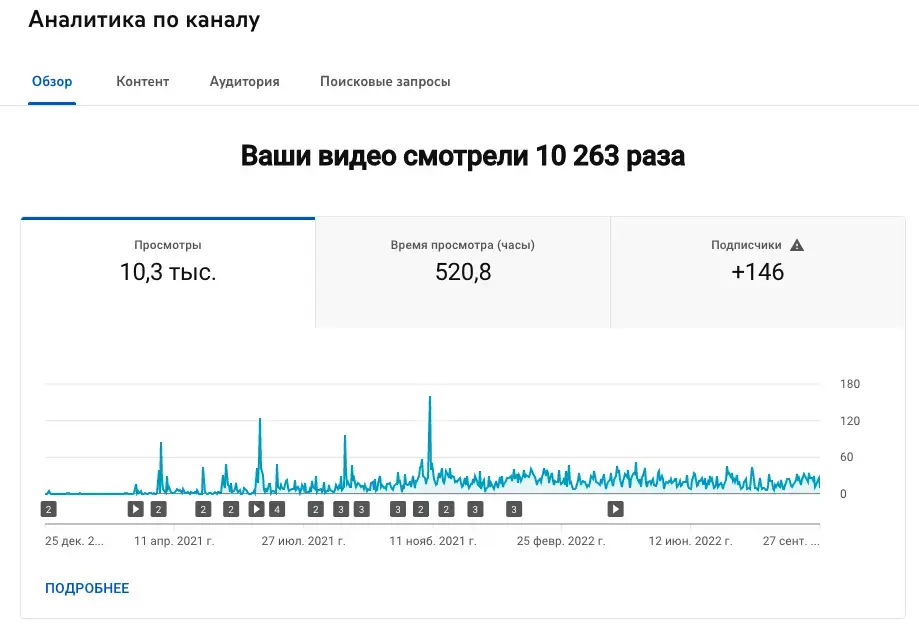919x636 pixels.
Task: Click the video marker labeled 4
Action: [x=277, y=509]
